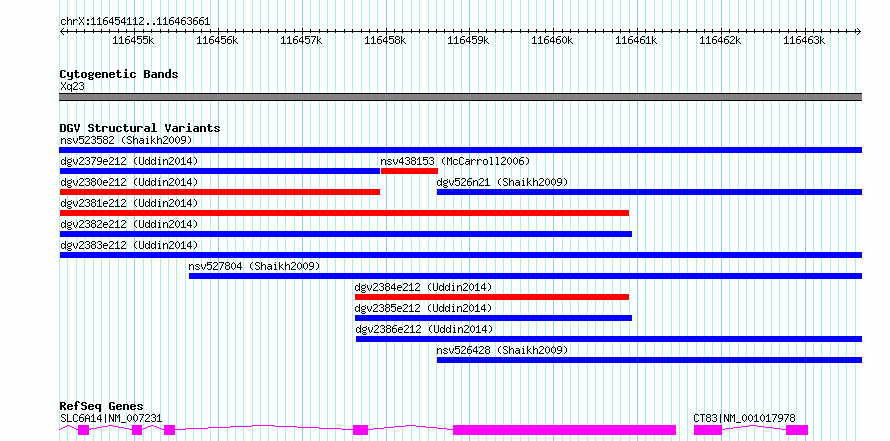Click the dgv2383e212 blue bar
Image resolution: width=890 pixels, height=441 pixels.
[x=460, y=255]
